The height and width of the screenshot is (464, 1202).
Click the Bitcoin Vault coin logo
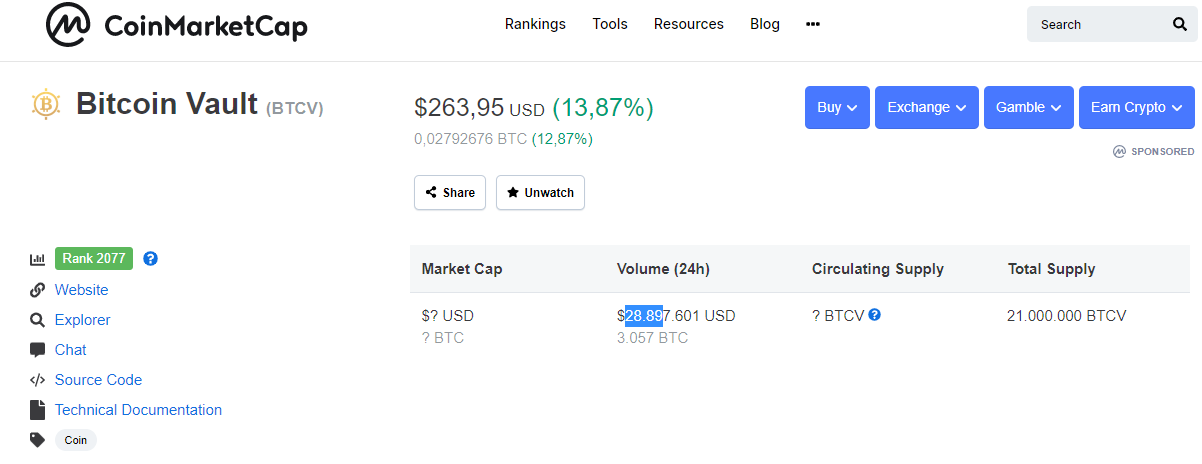(x=46, y=104)
